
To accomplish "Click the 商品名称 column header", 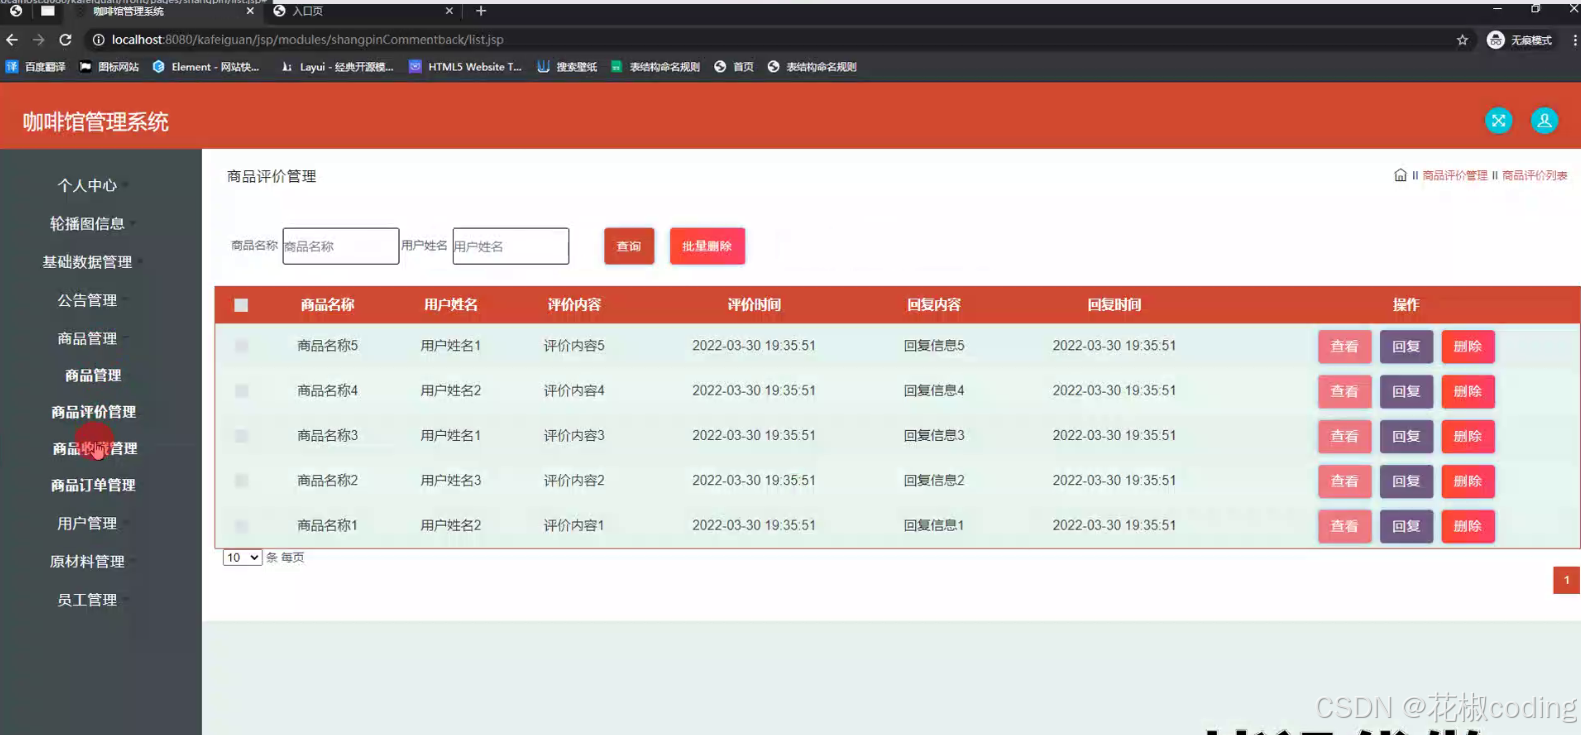I will [327, 305].
